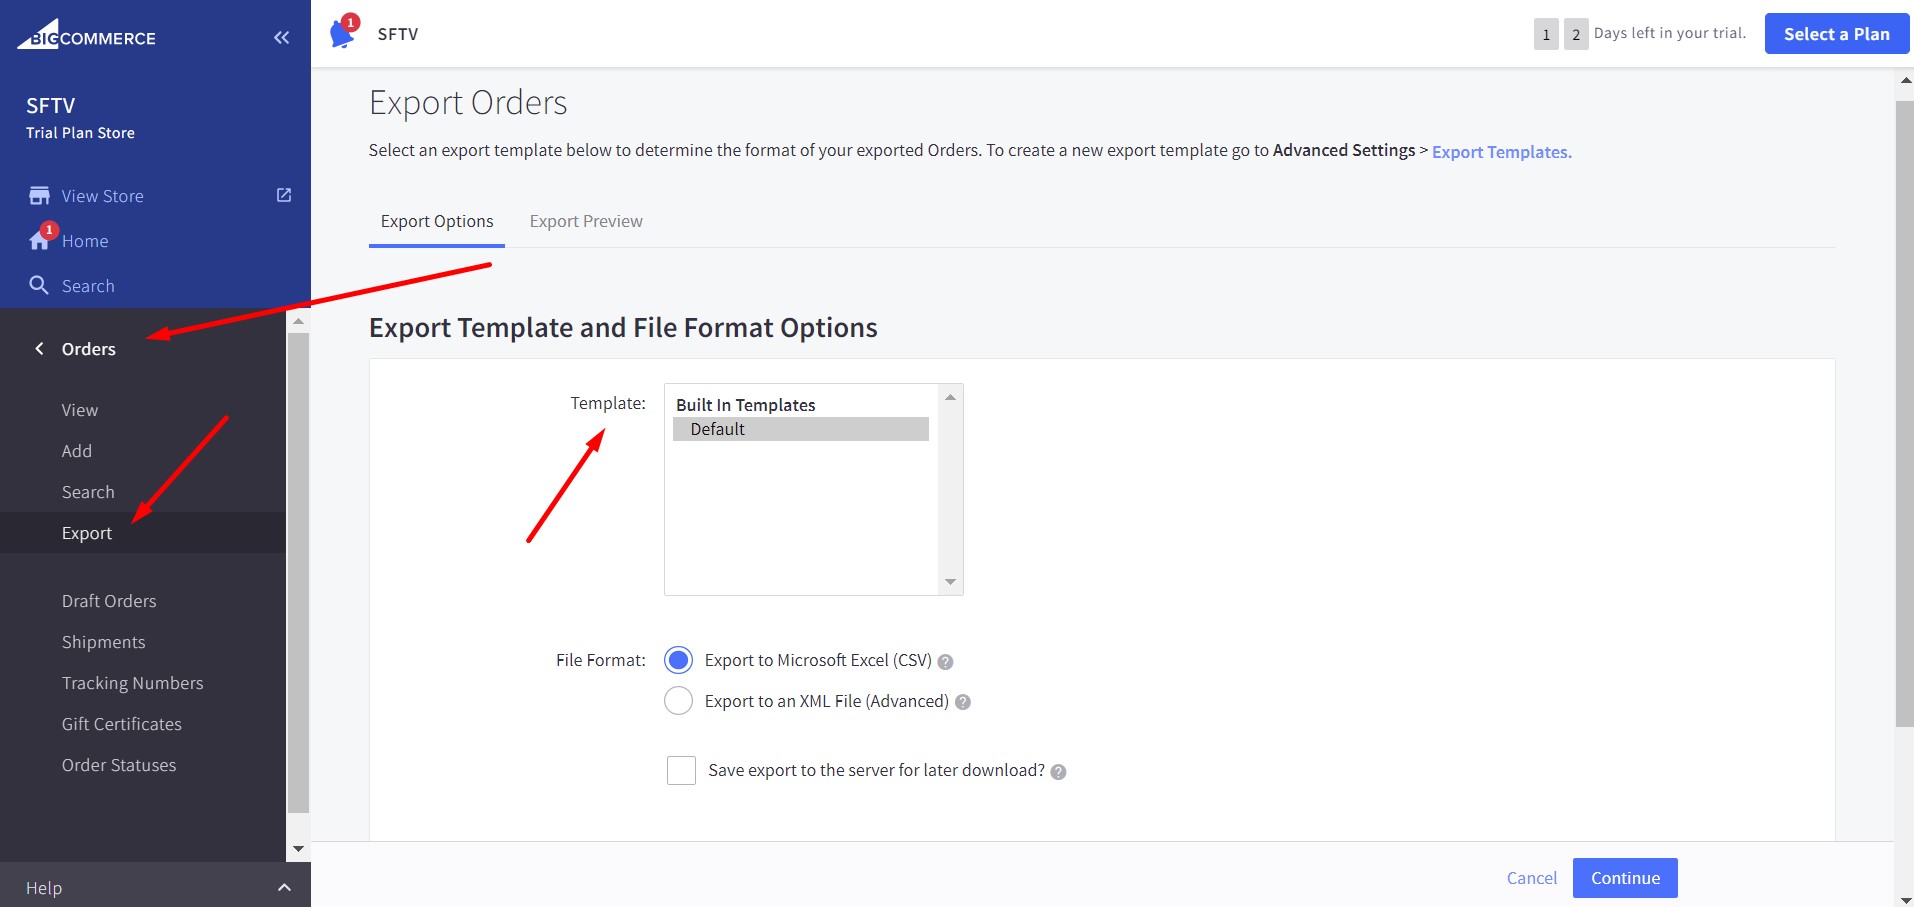Open the Search magnifier in sidebar

[x=39, y=285]
